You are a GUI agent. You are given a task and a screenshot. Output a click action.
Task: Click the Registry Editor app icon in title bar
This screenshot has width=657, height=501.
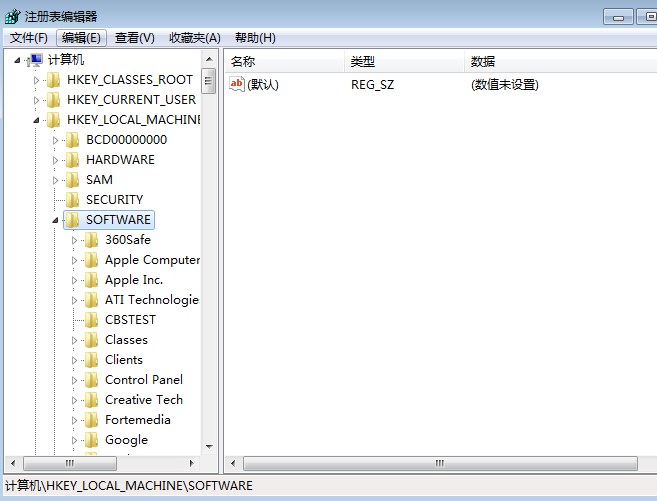(13, 16)
